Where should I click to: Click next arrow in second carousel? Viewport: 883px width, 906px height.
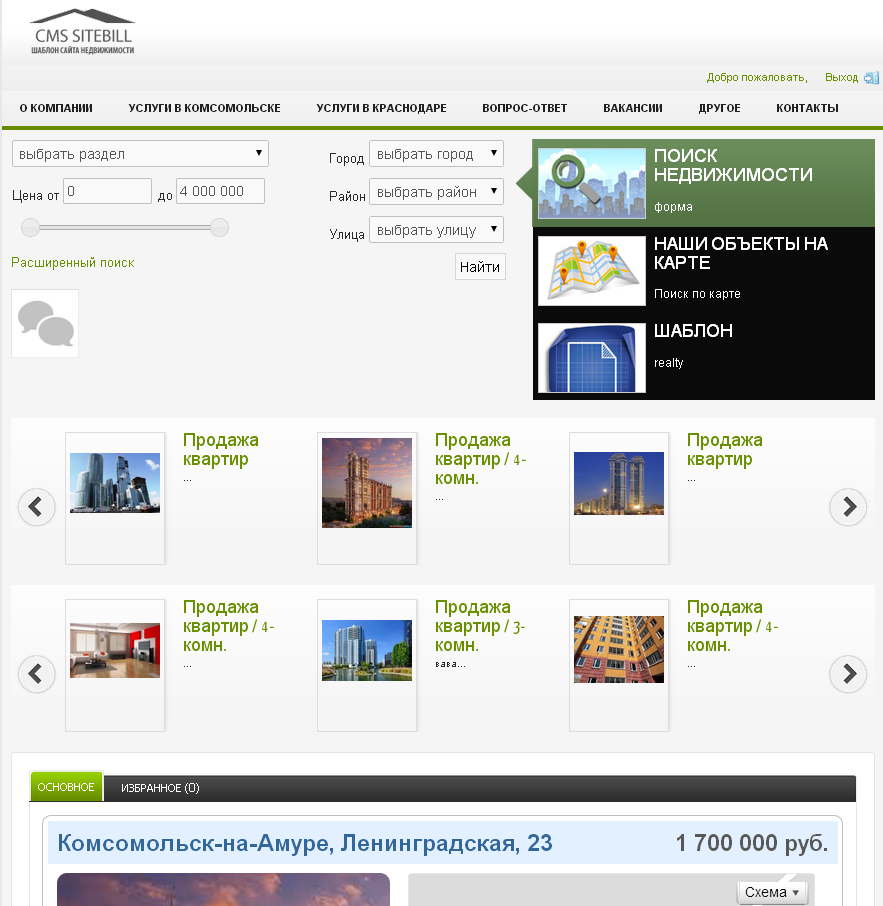(848, 674)
